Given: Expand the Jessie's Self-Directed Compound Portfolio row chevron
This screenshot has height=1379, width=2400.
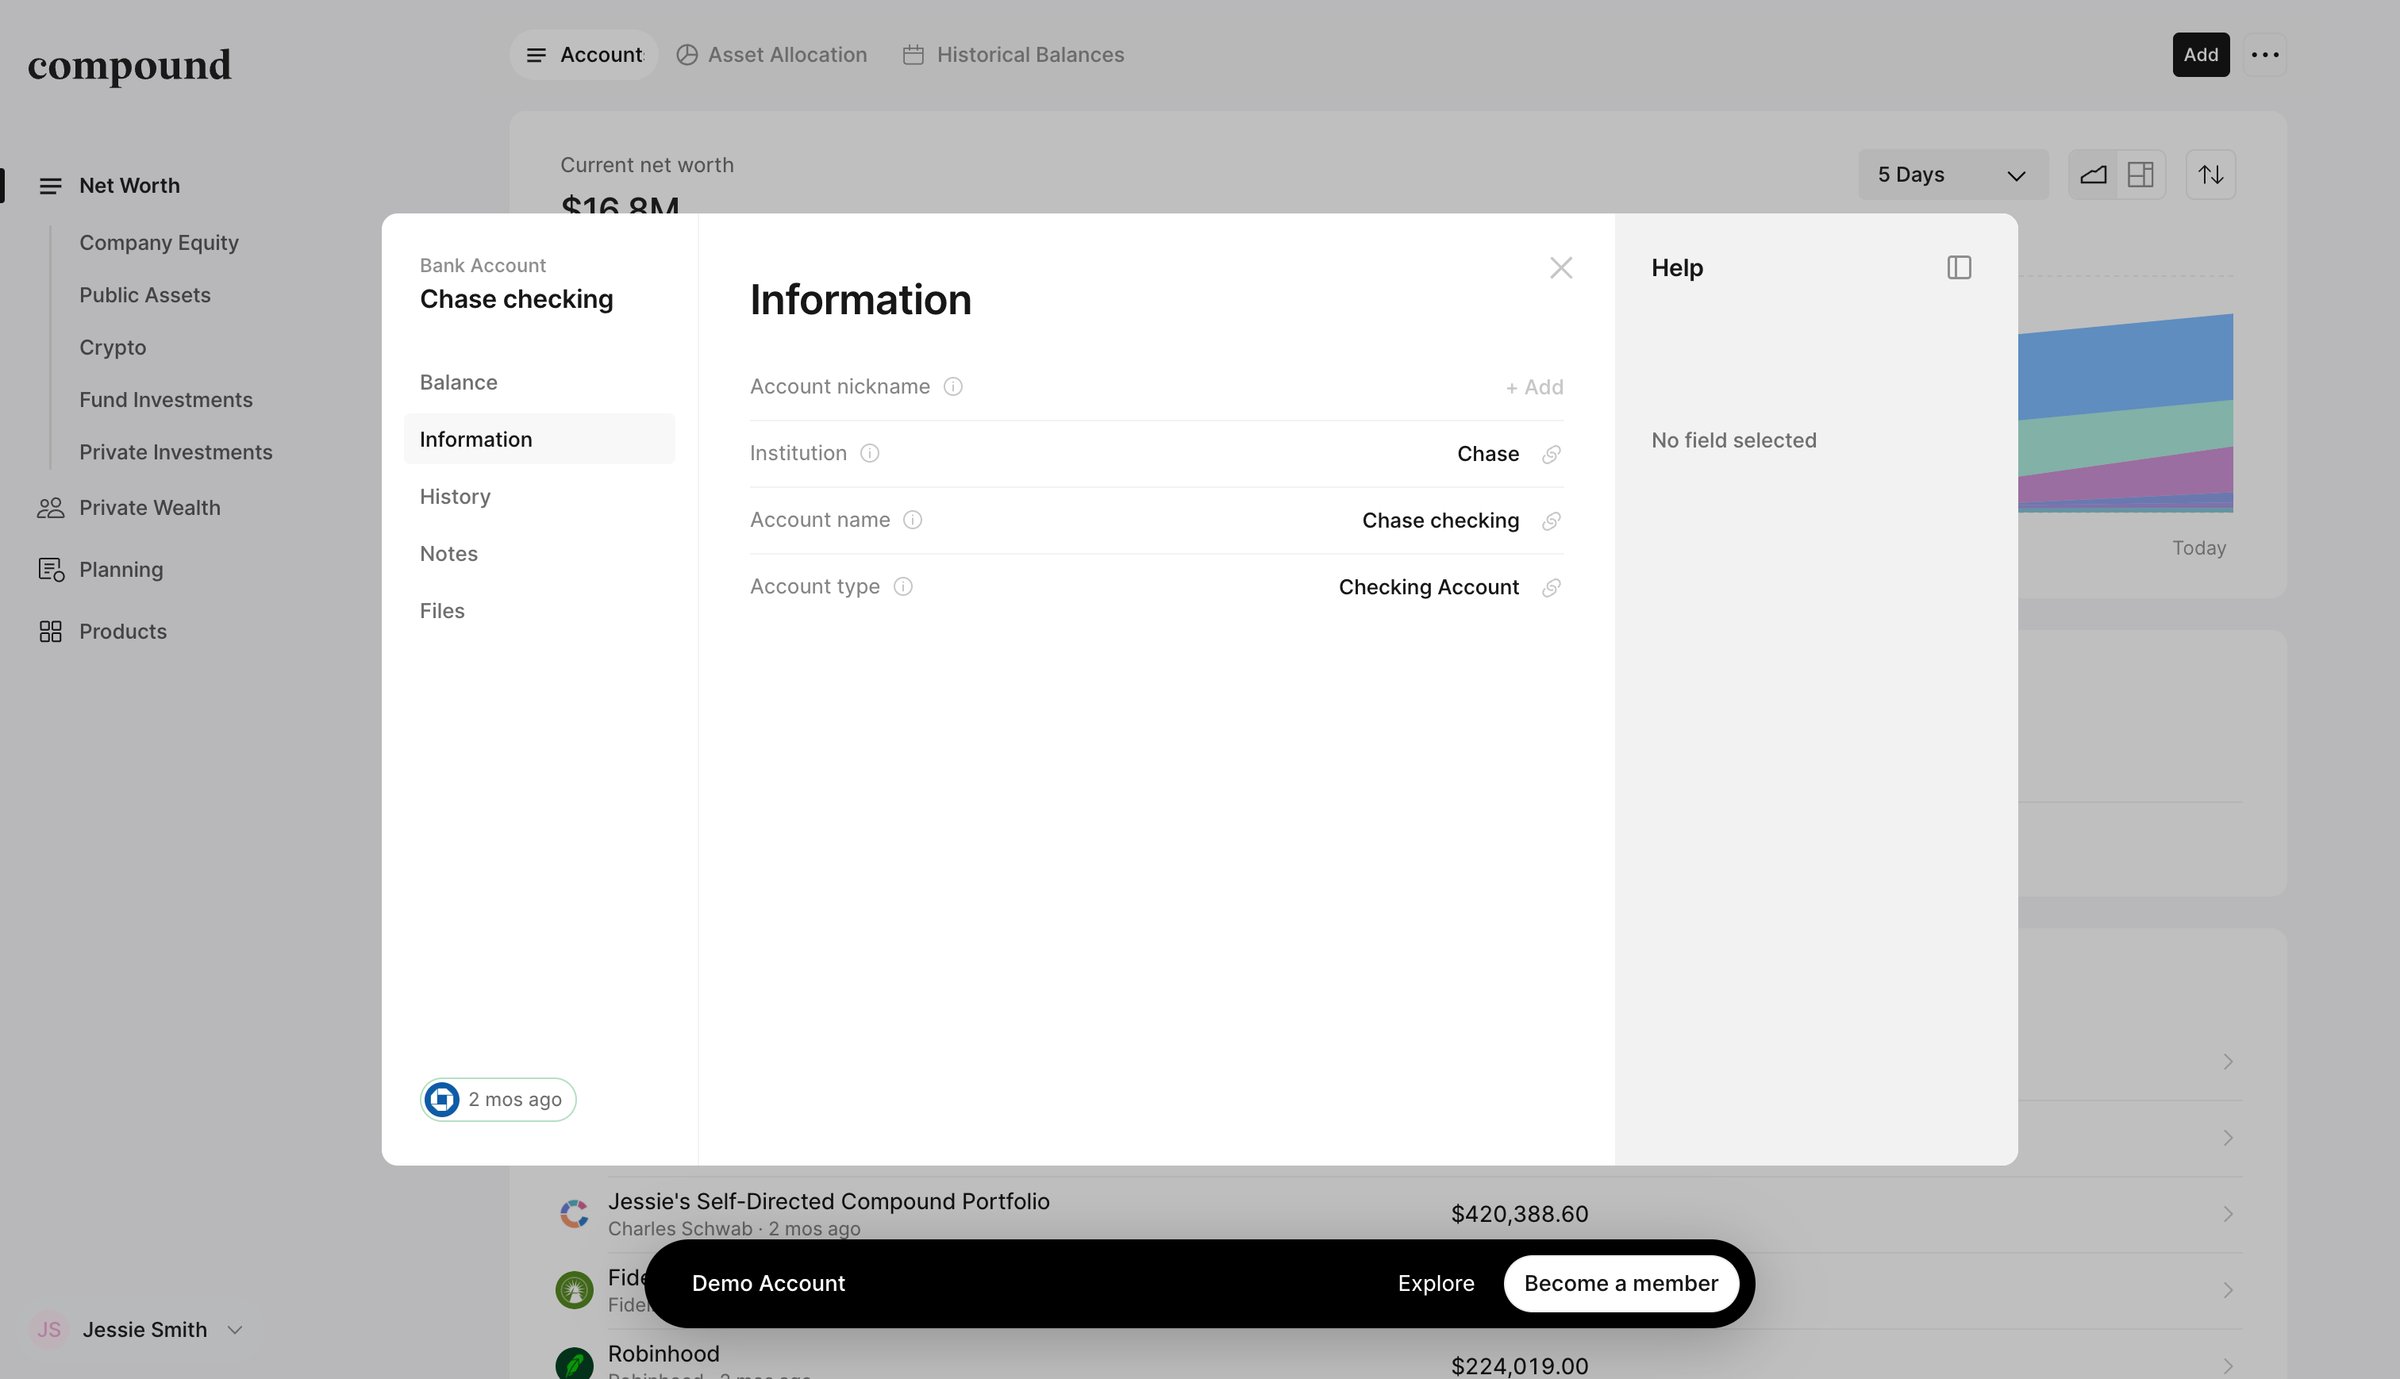Looking at the screenshot, I should click(x=2227, y=1214).
